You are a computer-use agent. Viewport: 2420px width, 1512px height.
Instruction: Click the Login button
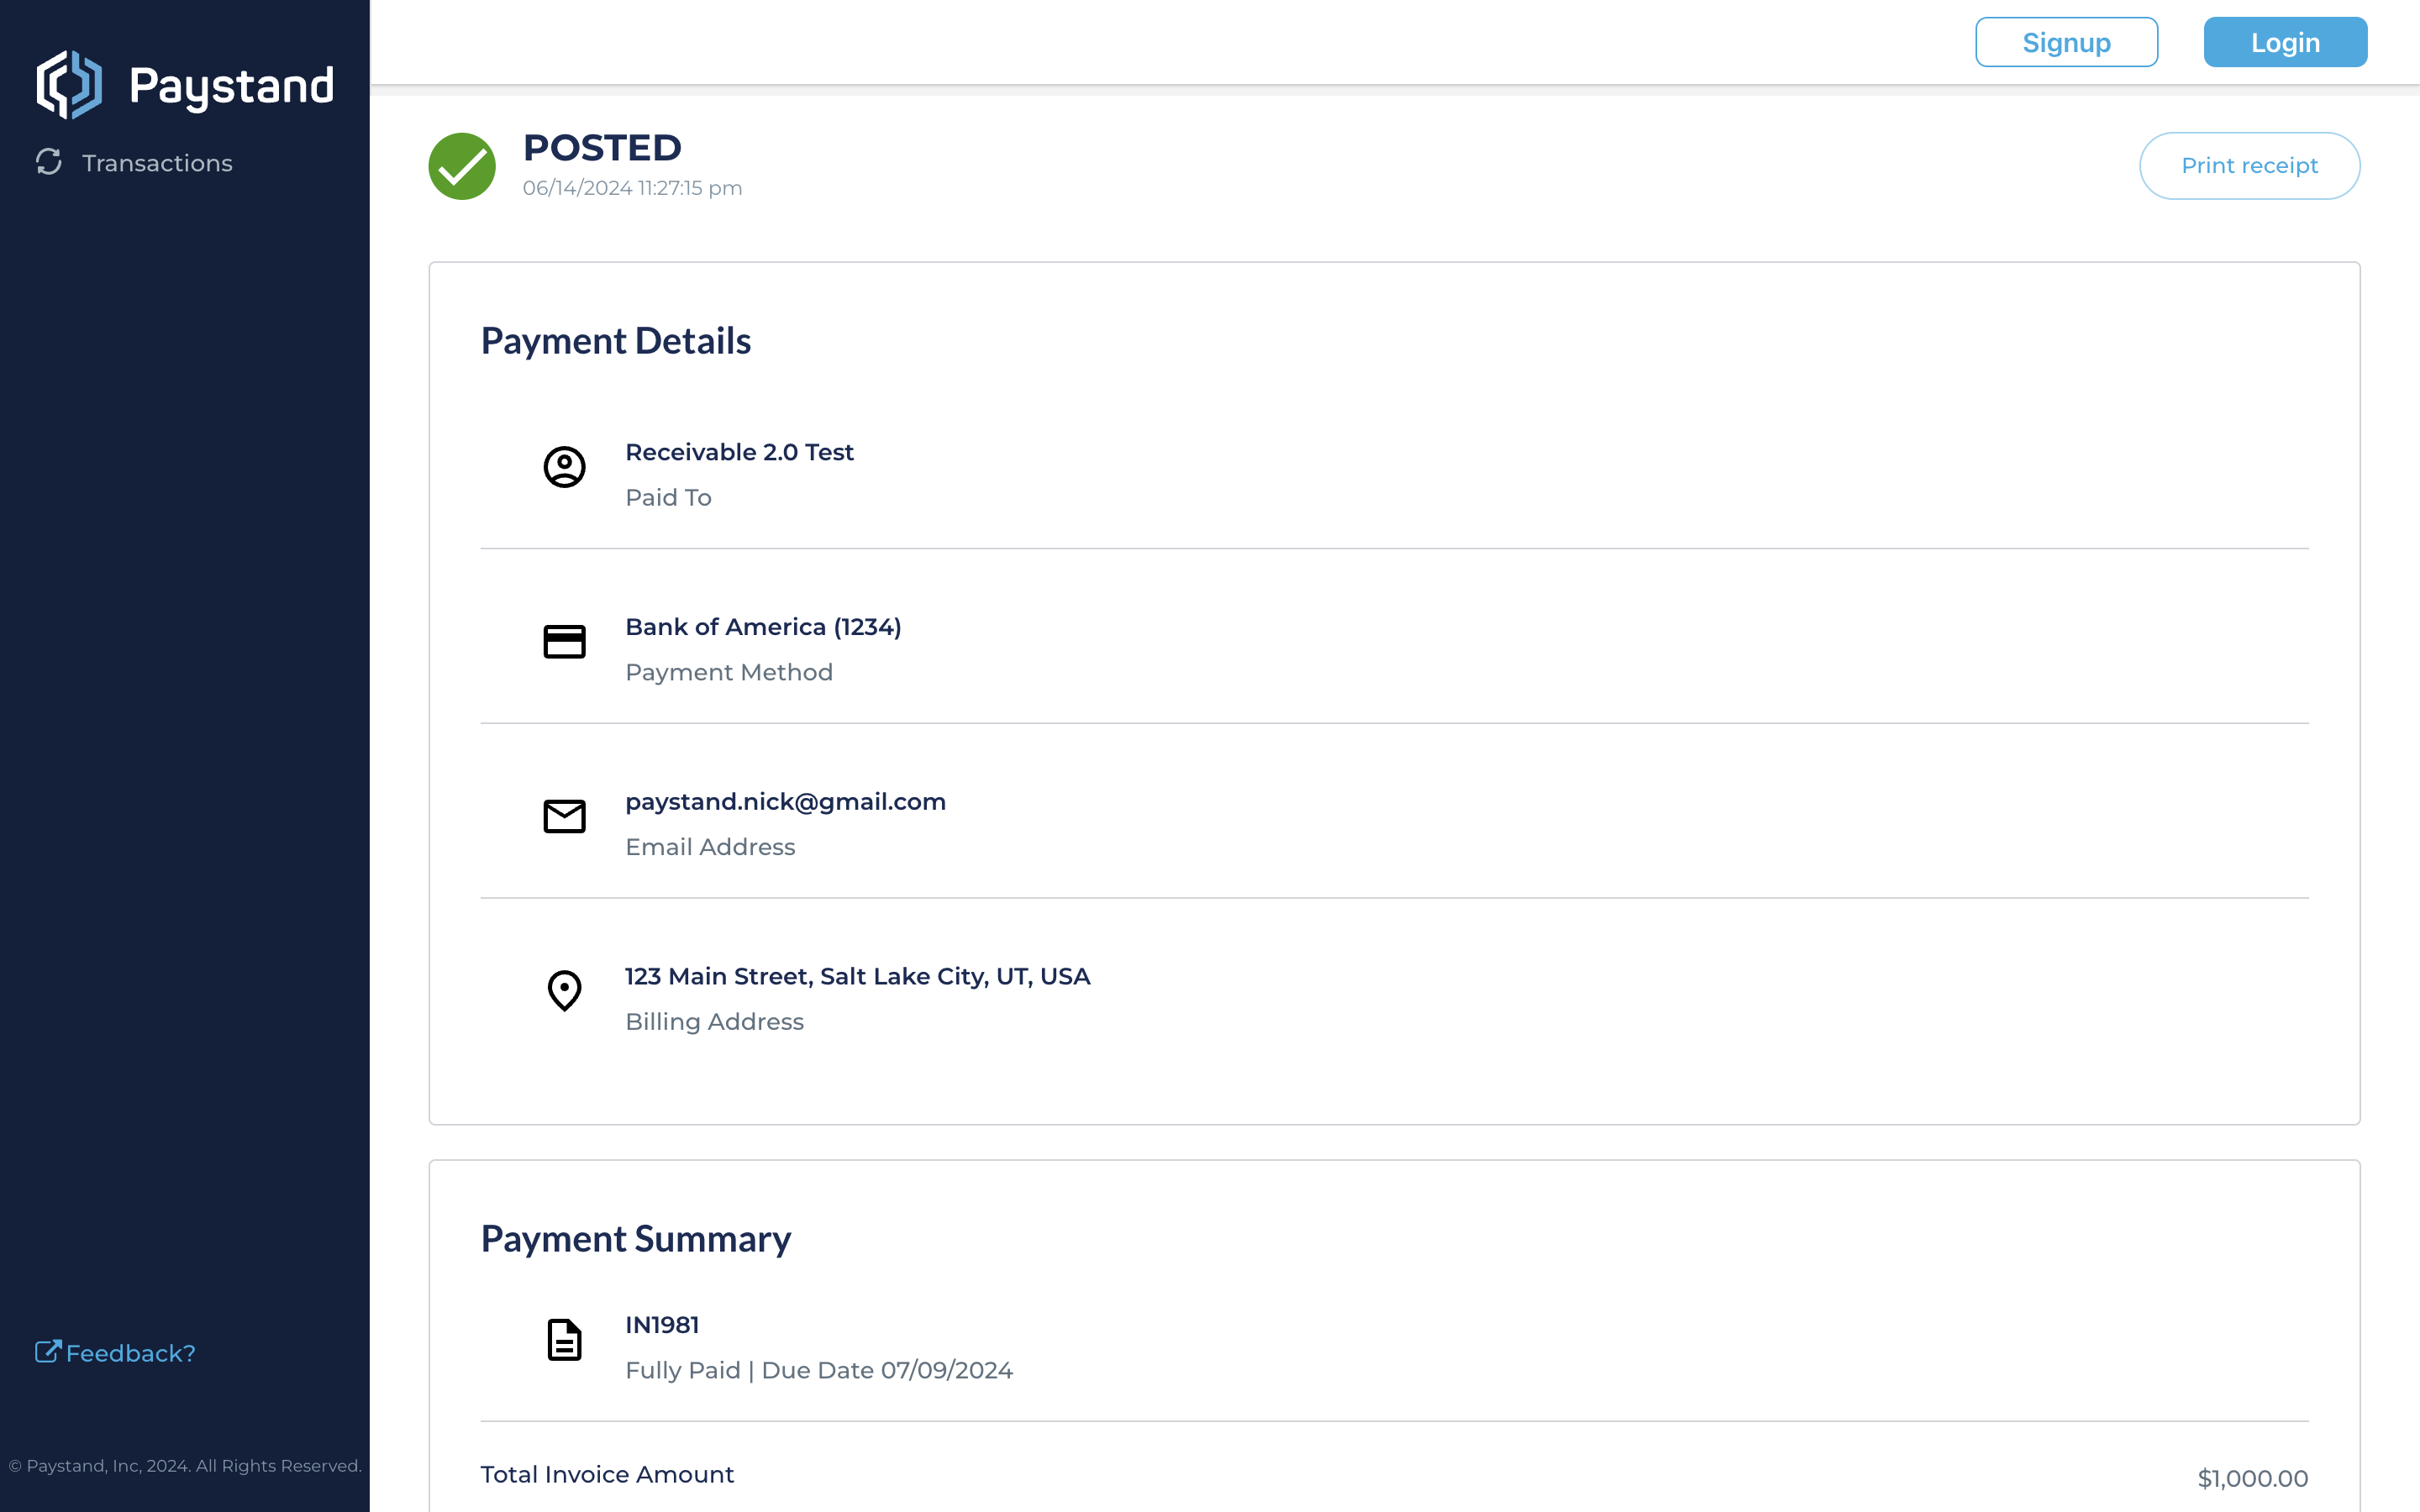pos(2285,42)
